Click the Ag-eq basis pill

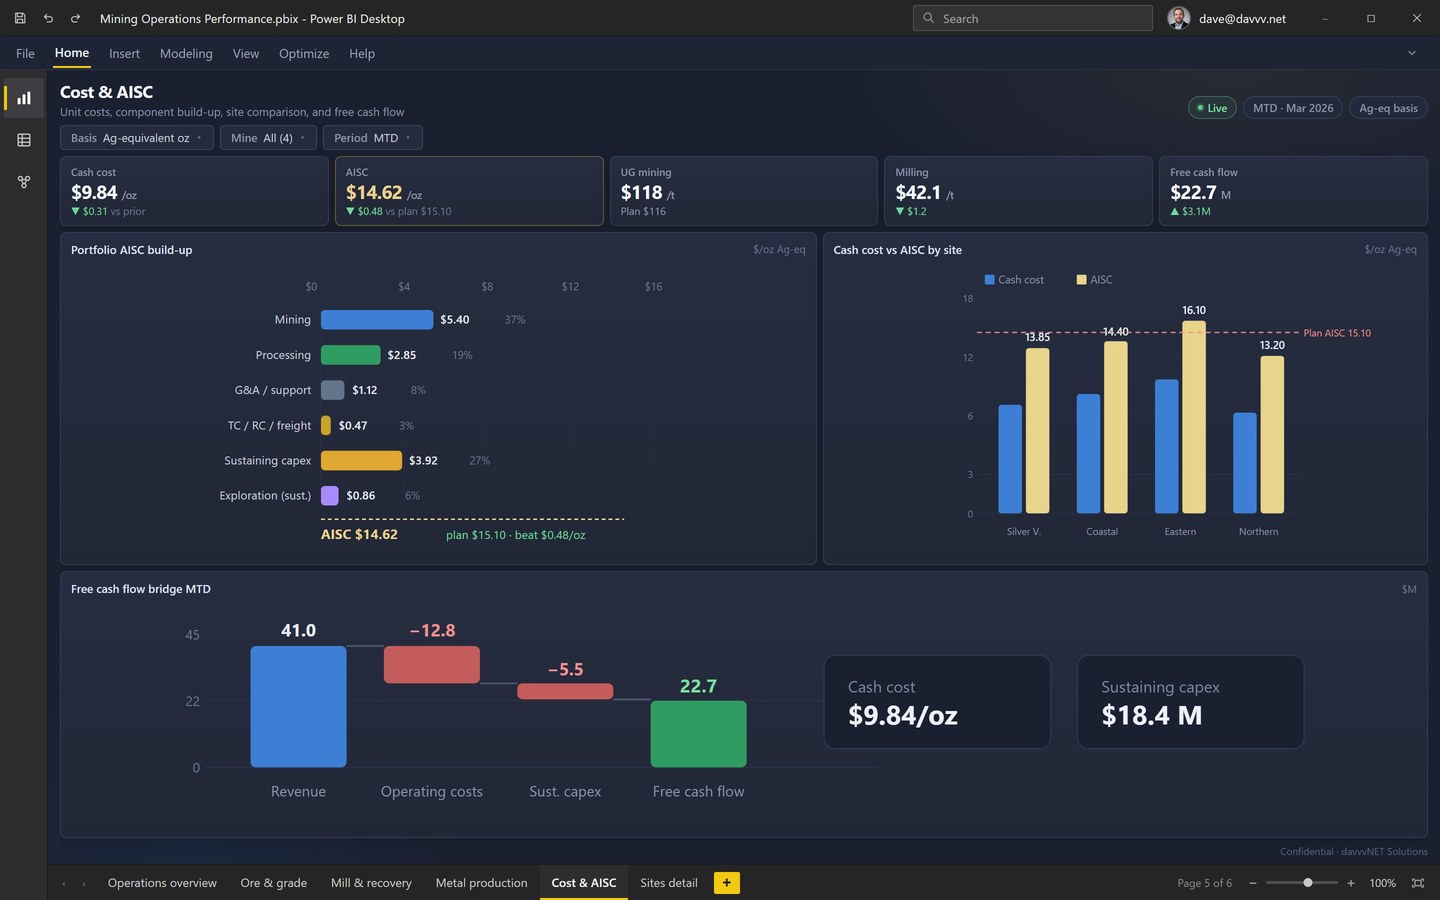[1388, 108]
